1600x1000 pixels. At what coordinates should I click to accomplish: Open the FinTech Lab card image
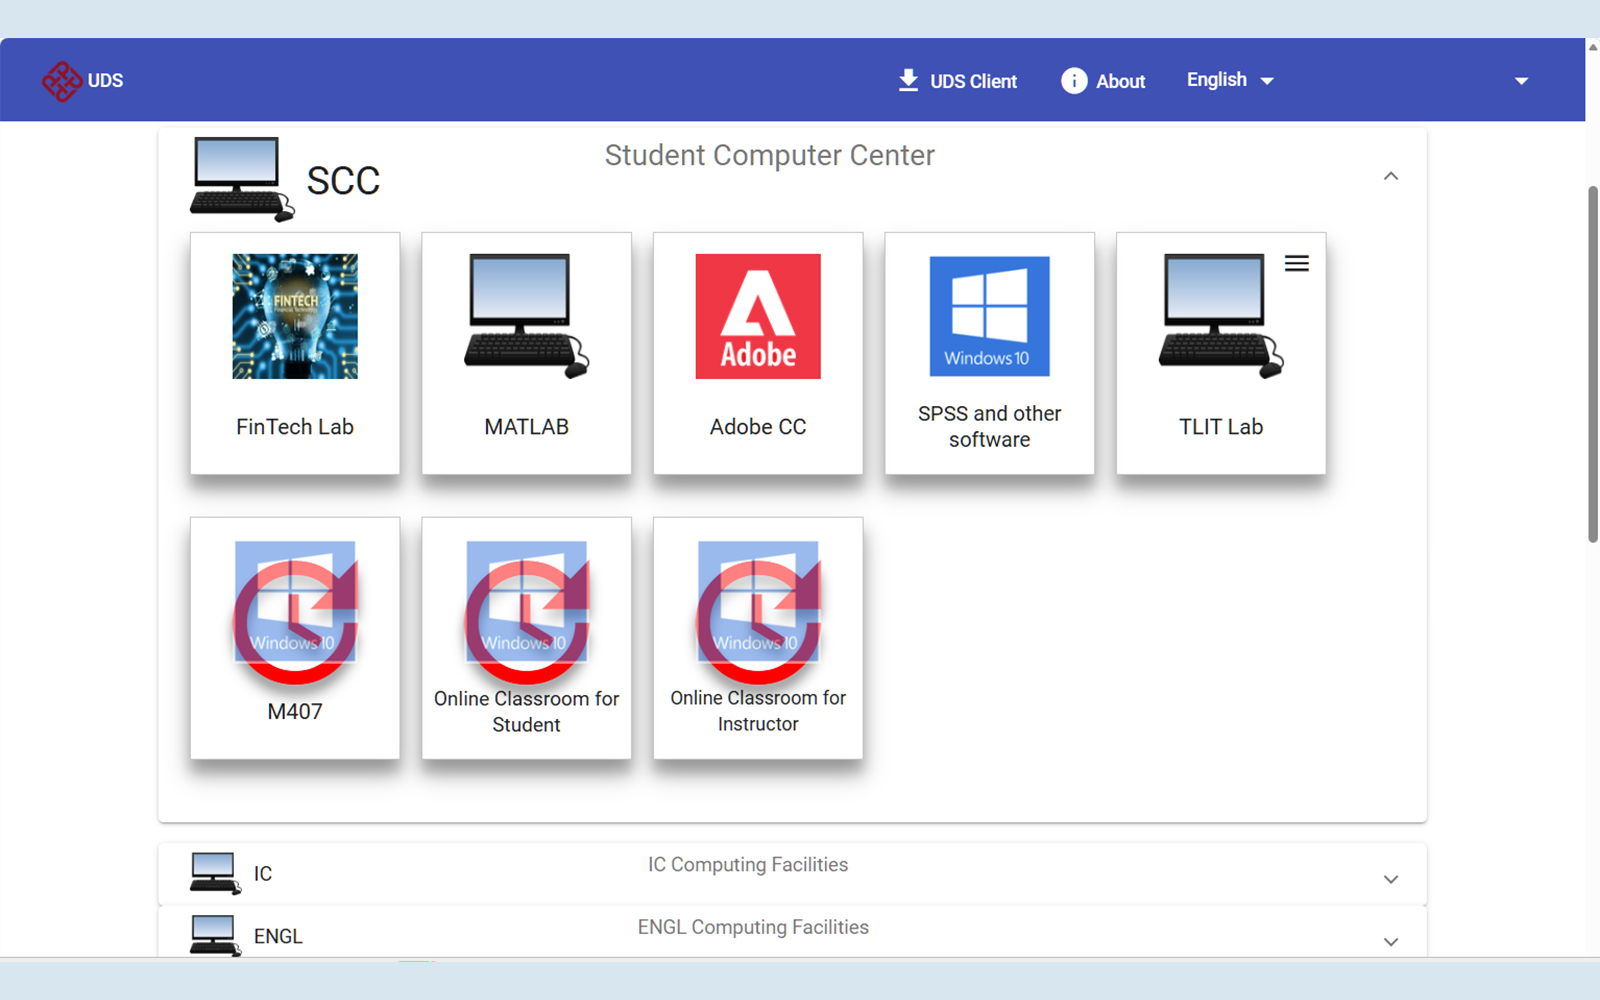click(x=295, y=316)
